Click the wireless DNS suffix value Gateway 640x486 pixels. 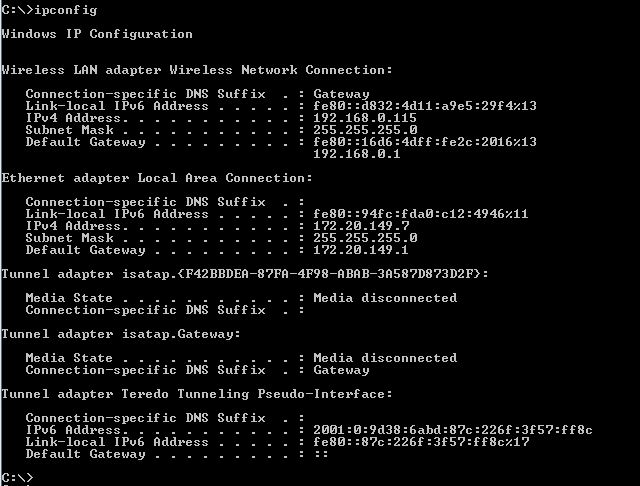click(x=341, y=93)
